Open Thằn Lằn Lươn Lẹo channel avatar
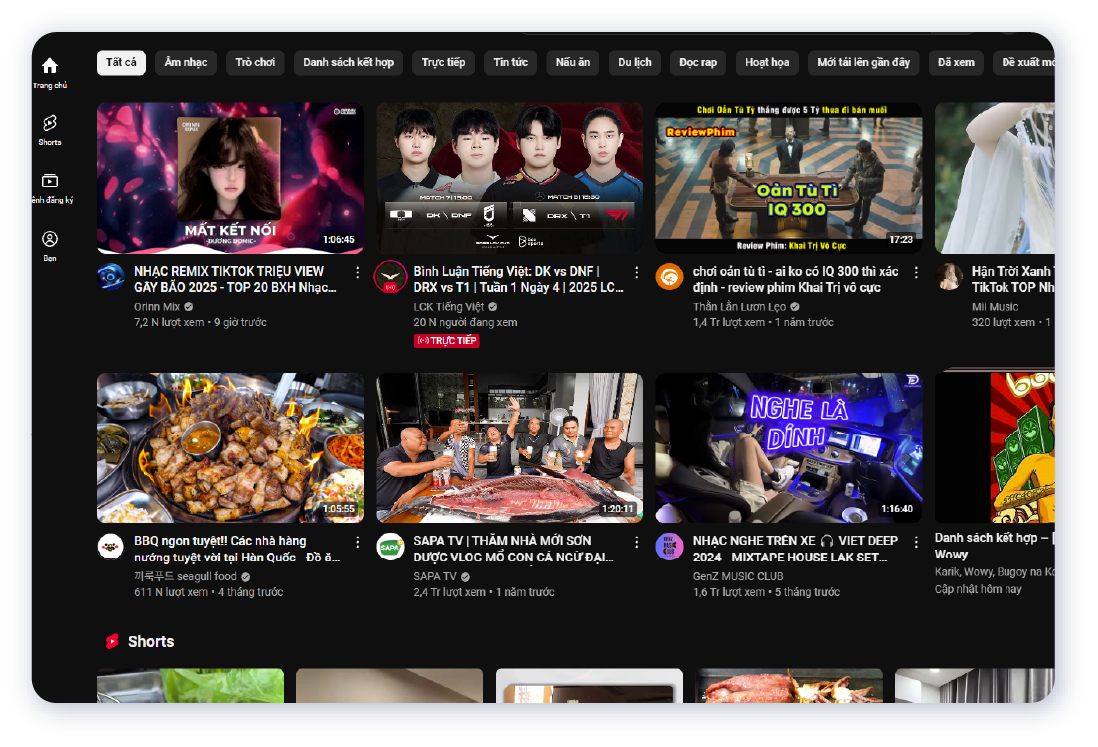The image size is (1098, 747). pyautogui.click(x=669, y=277)
